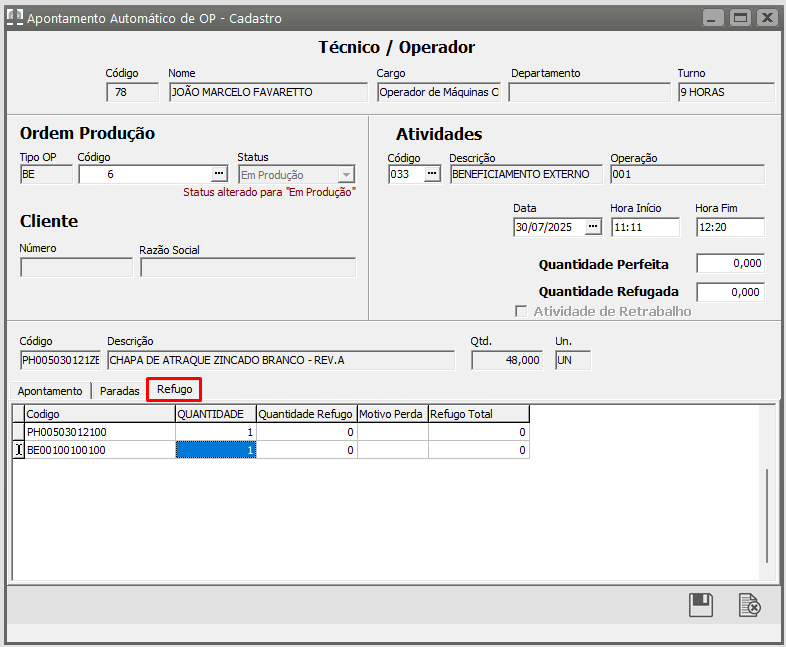The height and width of the screenshot is (647, 786).
Task: Click the Quantidade Perfeita input field
Action: click(x=730, y=264)
